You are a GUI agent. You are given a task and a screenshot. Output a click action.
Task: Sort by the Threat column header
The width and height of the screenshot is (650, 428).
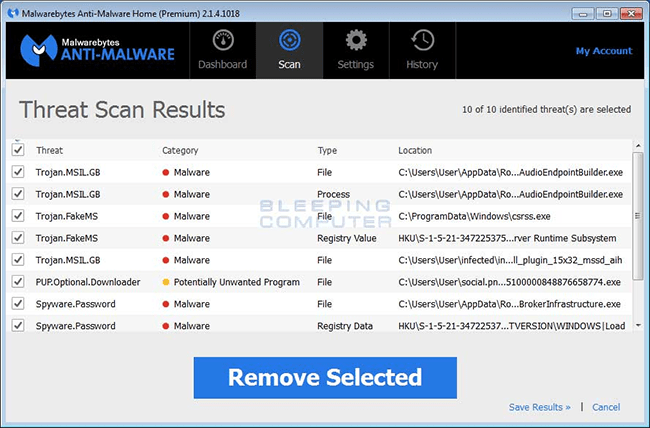click(49, 151)
